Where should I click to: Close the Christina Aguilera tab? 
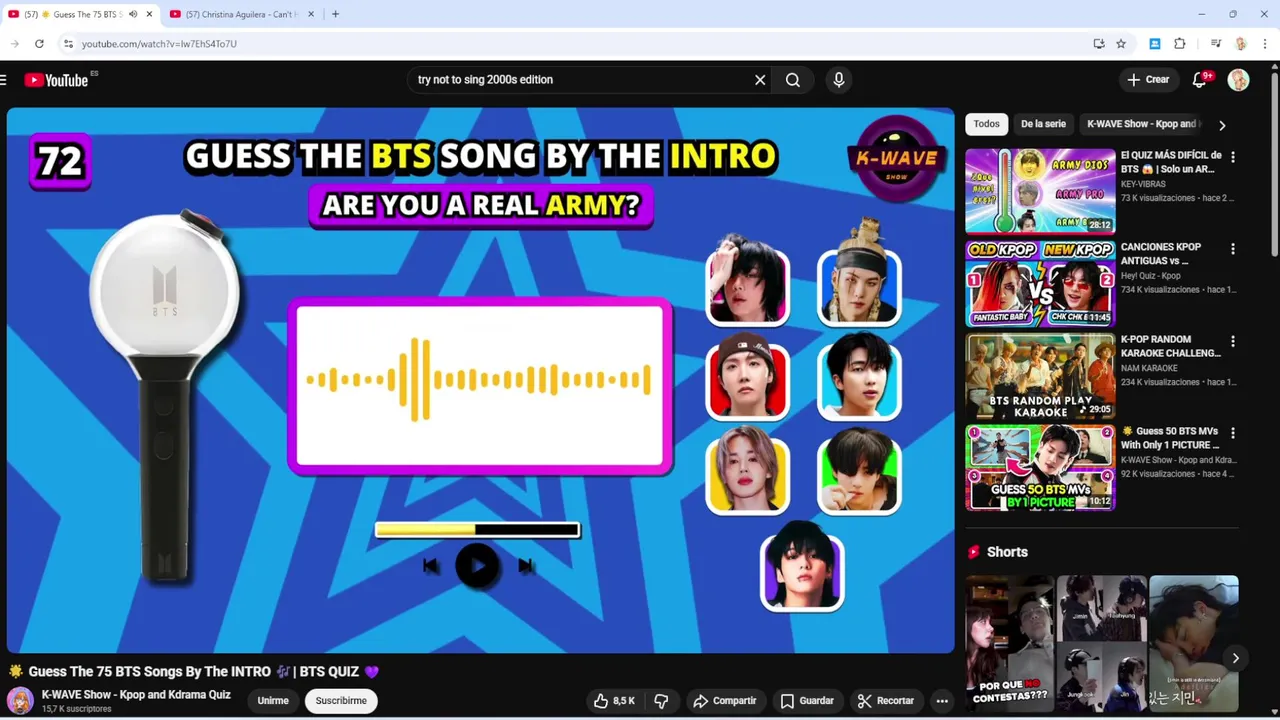311,14
